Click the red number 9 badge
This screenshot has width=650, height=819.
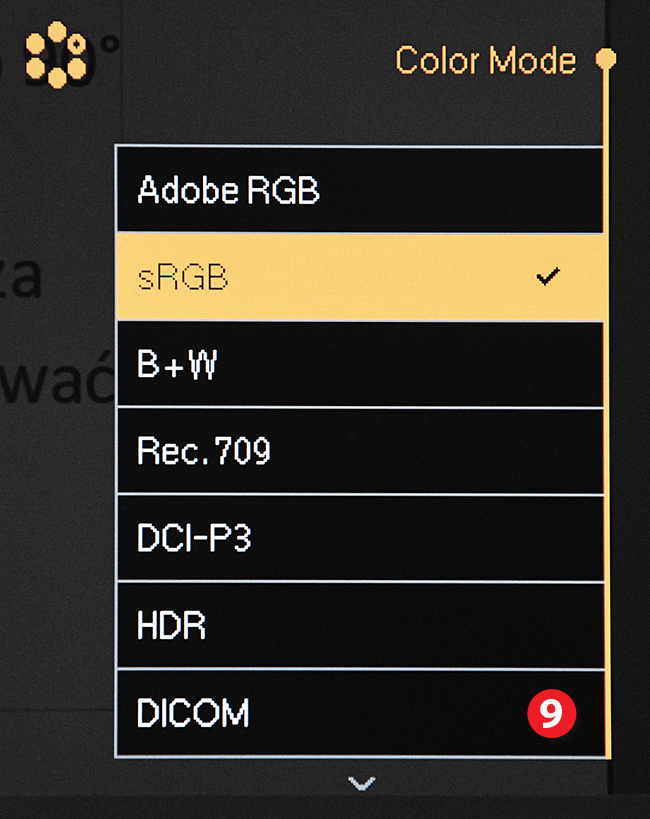click(x=552, y=714)
